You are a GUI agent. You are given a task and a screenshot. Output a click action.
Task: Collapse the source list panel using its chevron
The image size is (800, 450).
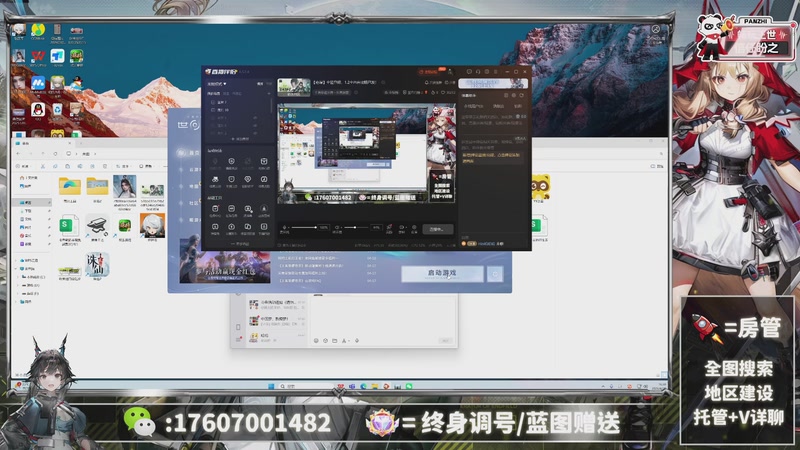click(x=268, y=94)
